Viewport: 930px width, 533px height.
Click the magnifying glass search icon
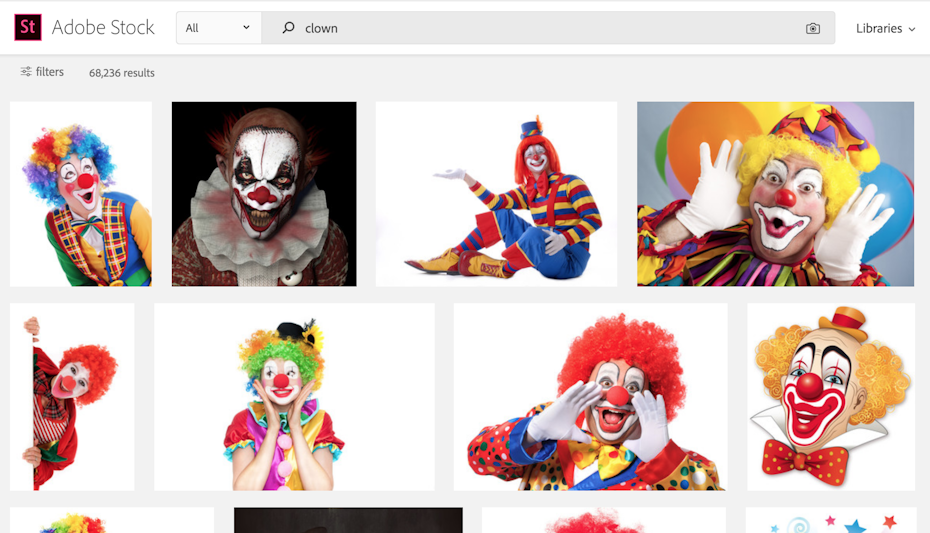288,28
